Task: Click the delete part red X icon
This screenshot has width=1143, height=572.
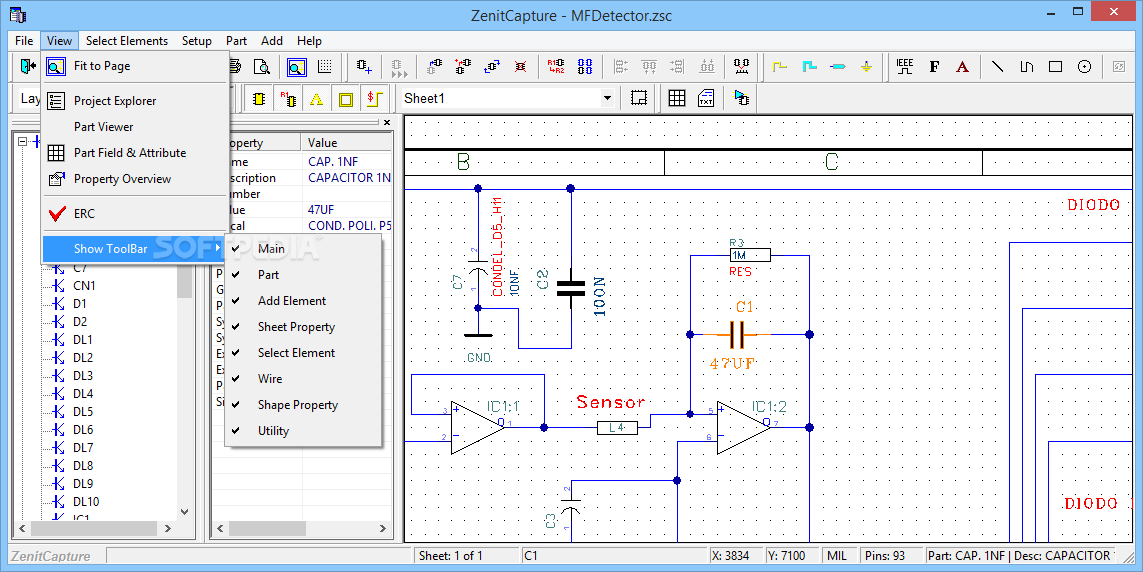Action: click(x=520, y=67)
